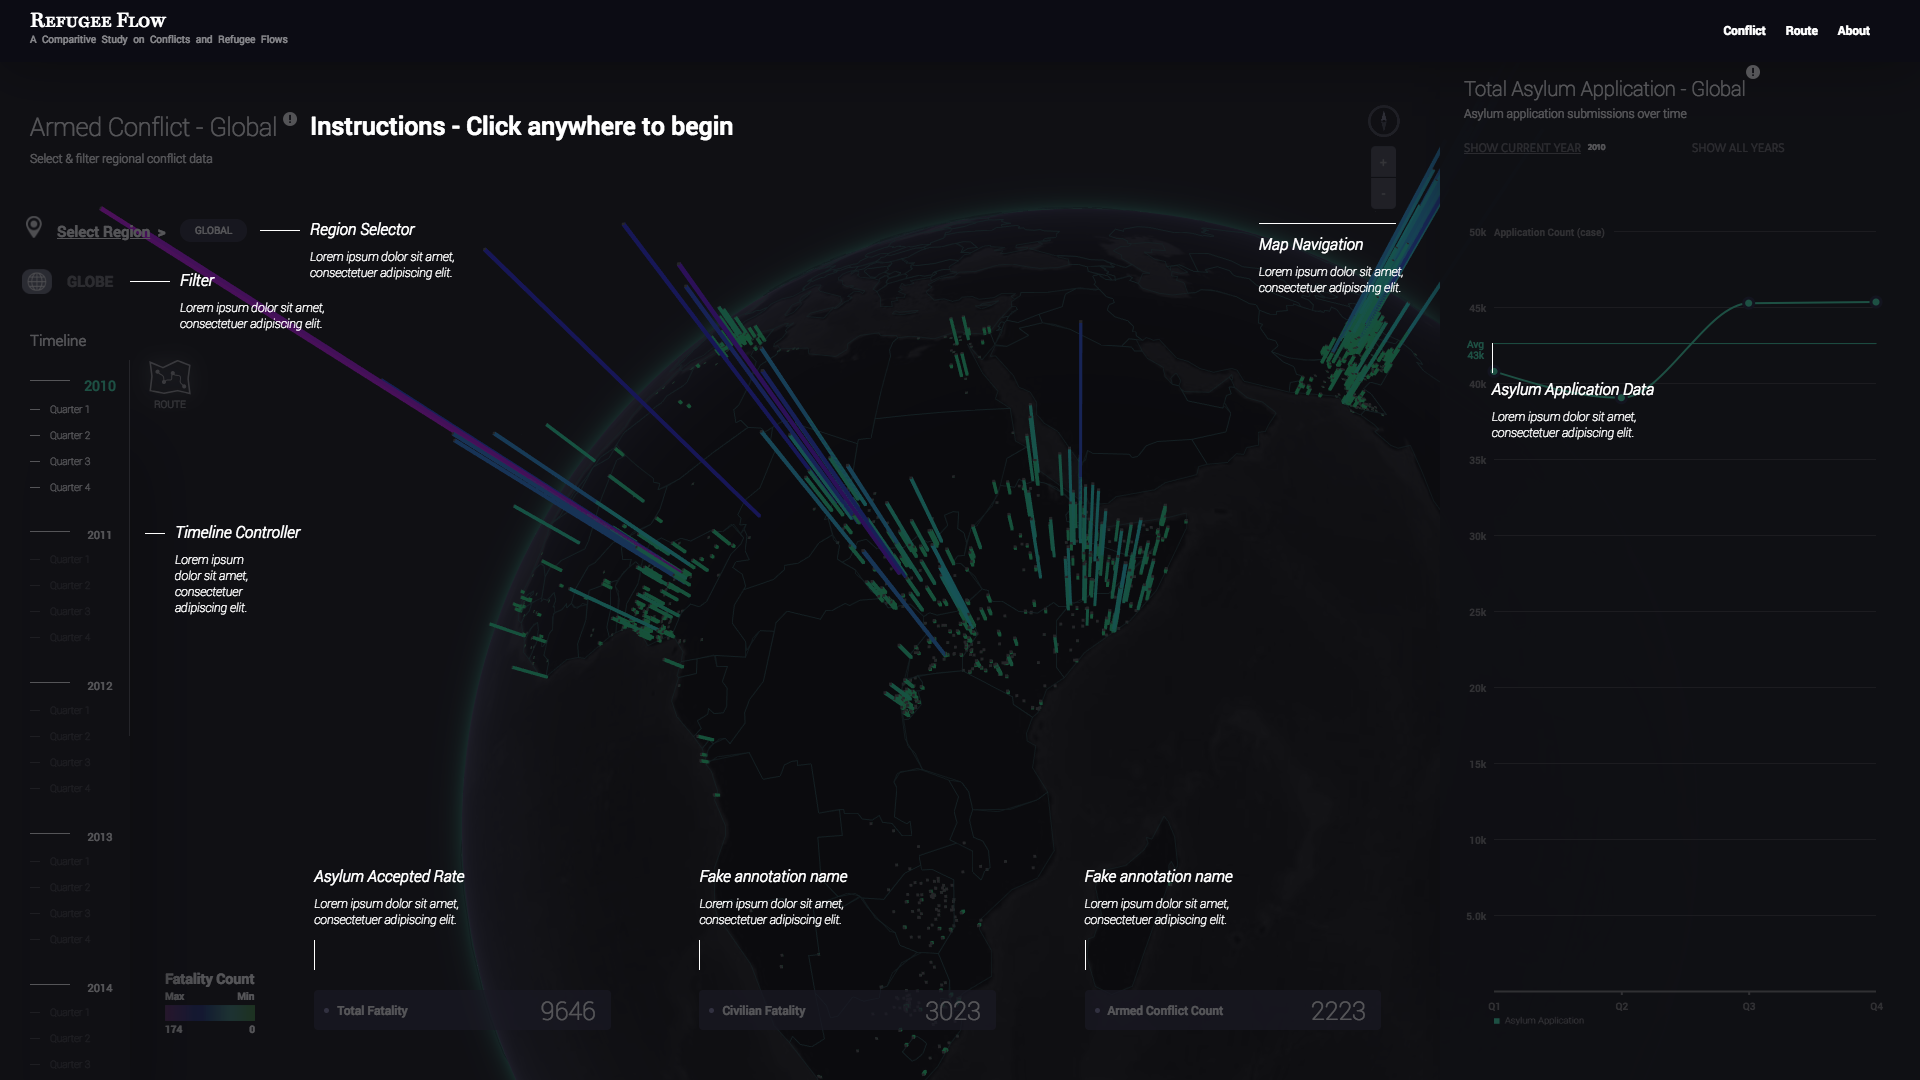This screenshot has height=1080, width=1920.
Task: Select year 2014 on timeline
Action: [99, 988]
